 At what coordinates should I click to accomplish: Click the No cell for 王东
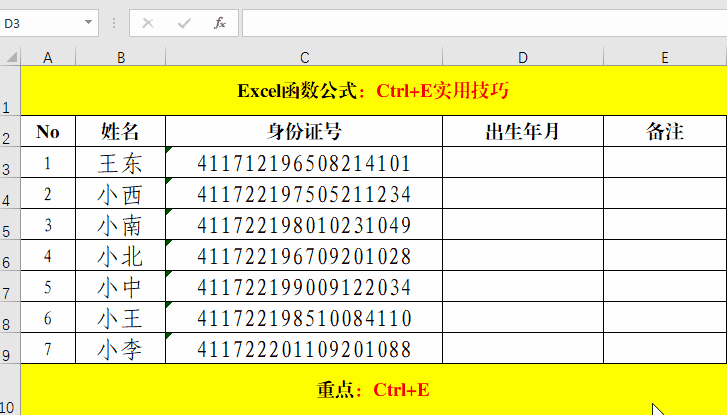48,162
